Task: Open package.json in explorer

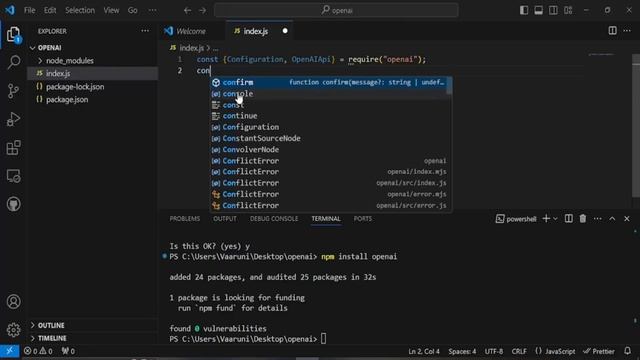Action: (x=93, y=100)
